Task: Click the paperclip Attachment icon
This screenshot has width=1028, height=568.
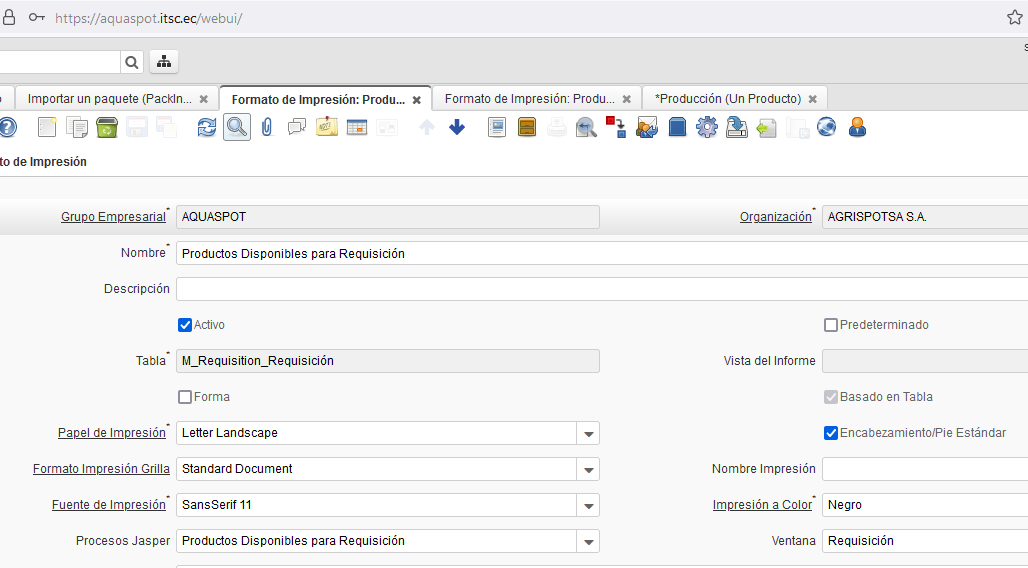Action: [267, 127]
